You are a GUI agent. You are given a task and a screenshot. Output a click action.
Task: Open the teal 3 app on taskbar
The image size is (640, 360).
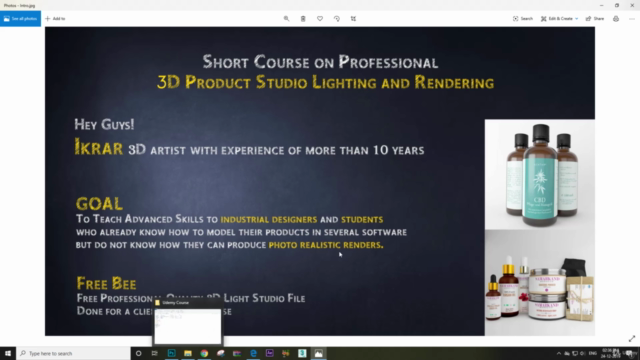[x=302, y=353]
